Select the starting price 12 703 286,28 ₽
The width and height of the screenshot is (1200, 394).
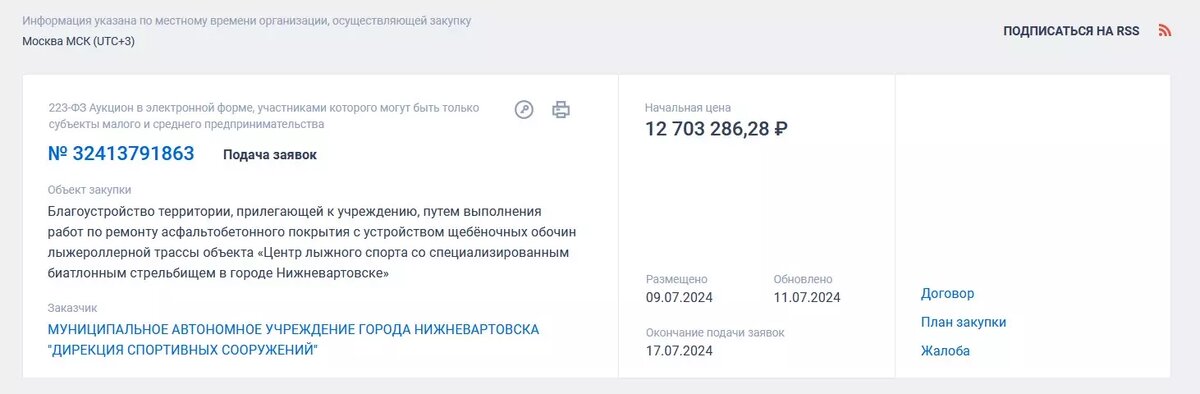tap(716, 129)
